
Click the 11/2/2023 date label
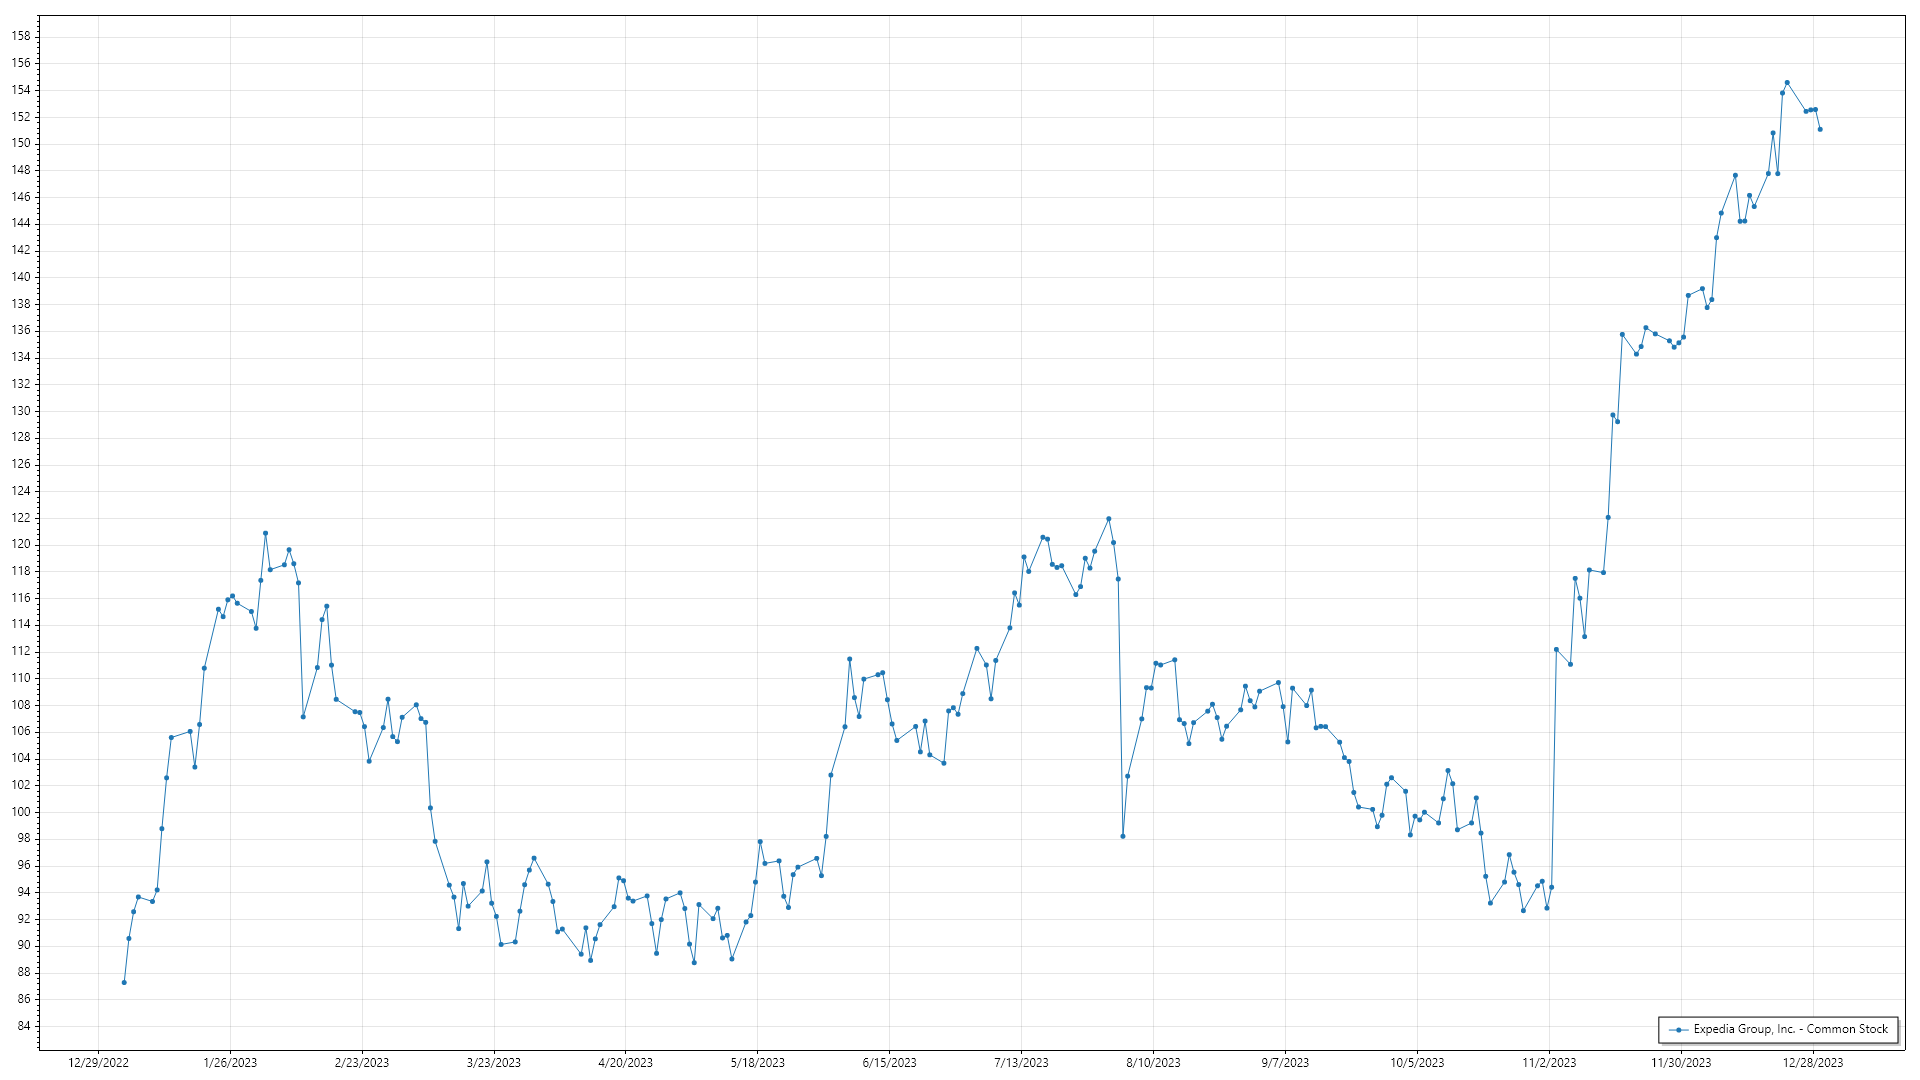click(x=1549, y=1063)
